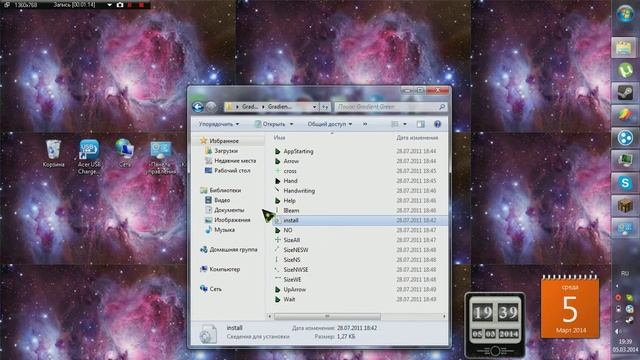Select the Acer USB Charge desktop shortcut
Image resolution: width=640 pixels, height=360 pixels.
click(89, 157)
